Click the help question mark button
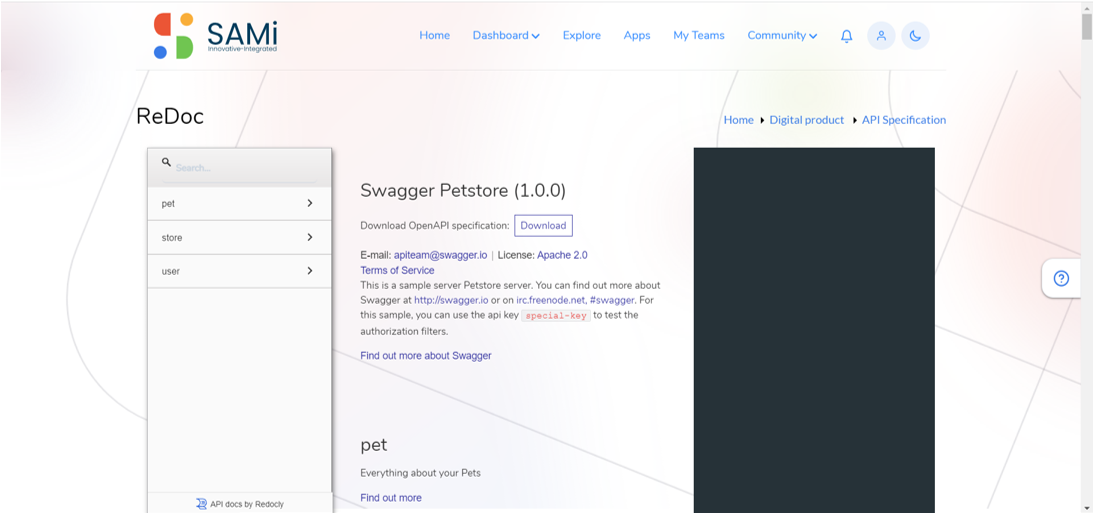This screenshot has height=515, width=1096. coord(1061,279)
